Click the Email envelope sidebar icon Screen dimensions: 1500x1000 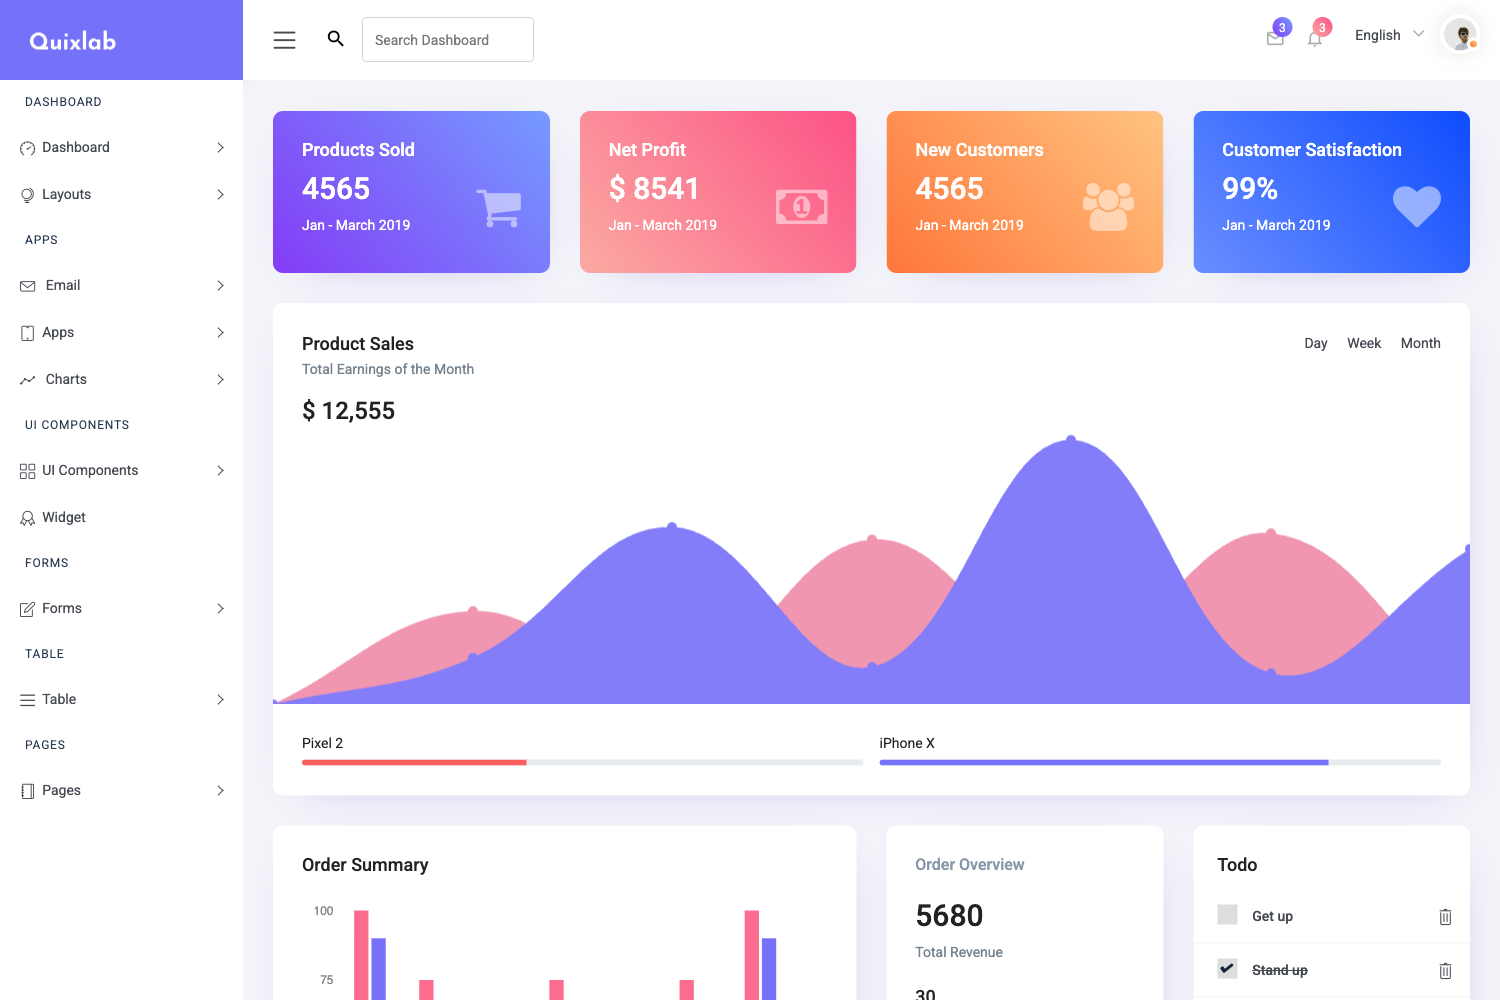27,286
